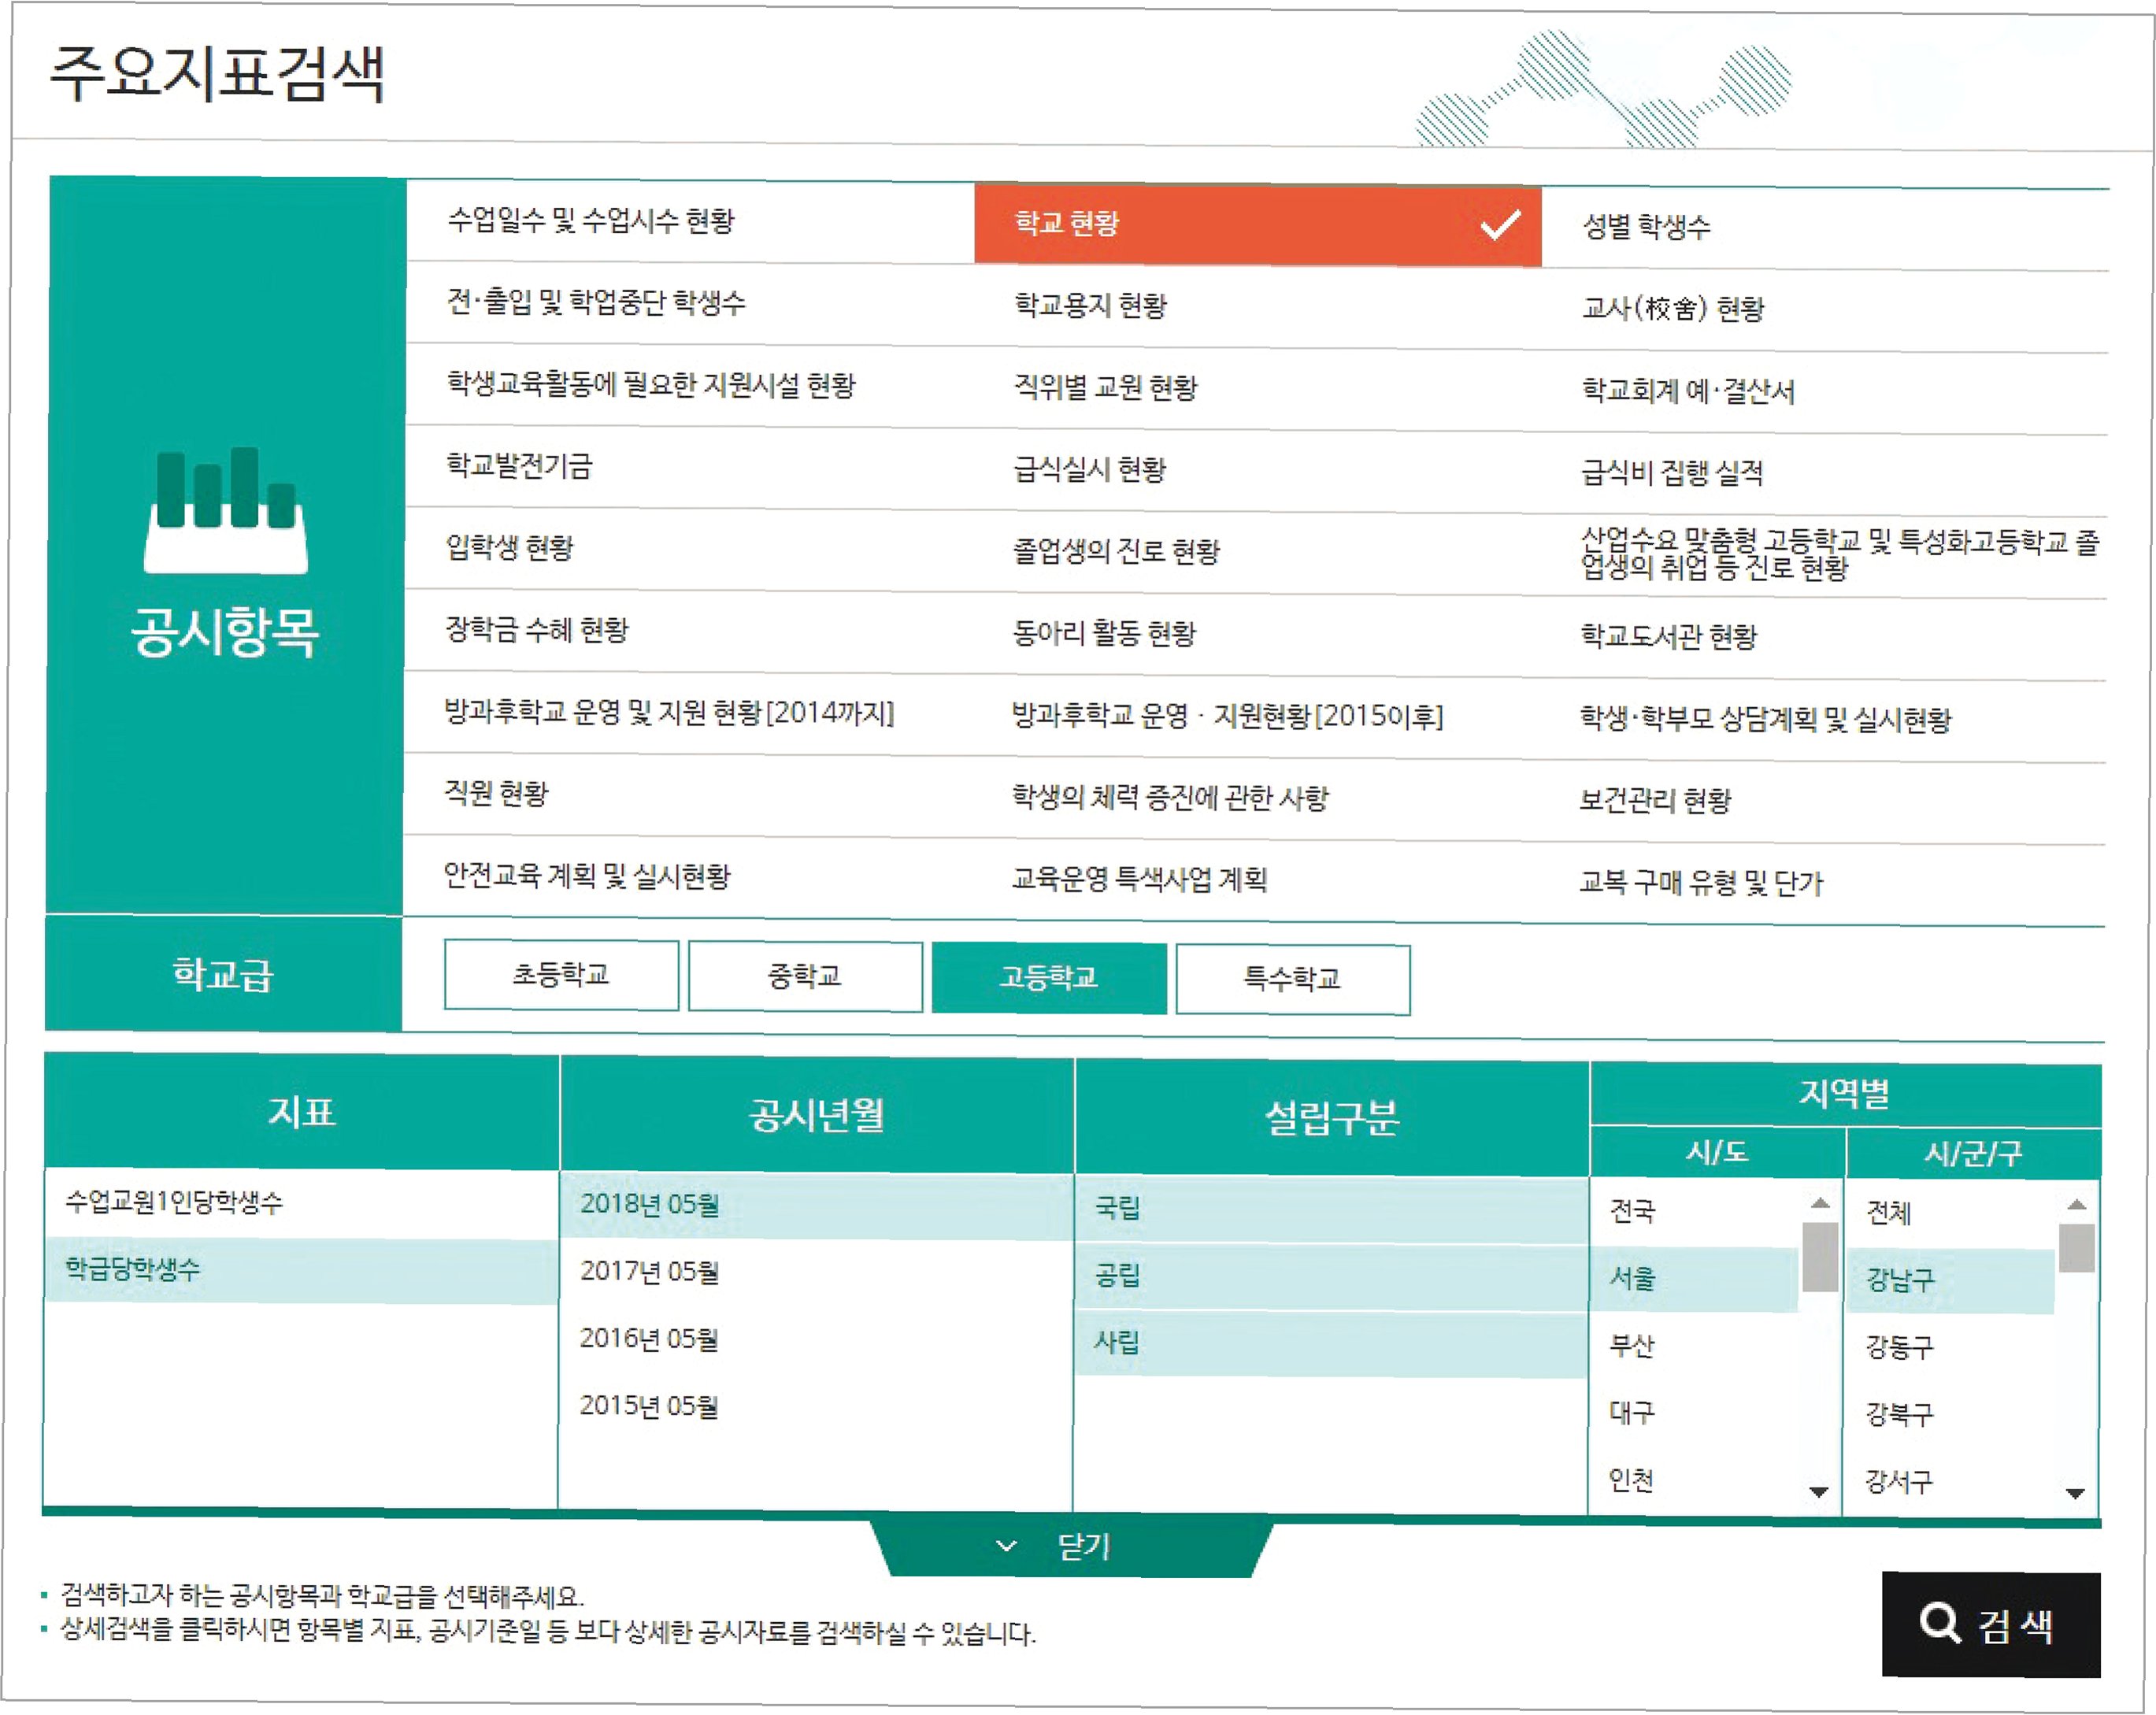This screenshot has width=2156, height=1715.
Task: Click the 시/군/구 scrollbar thumb
Action: tap(2076, 1249)
